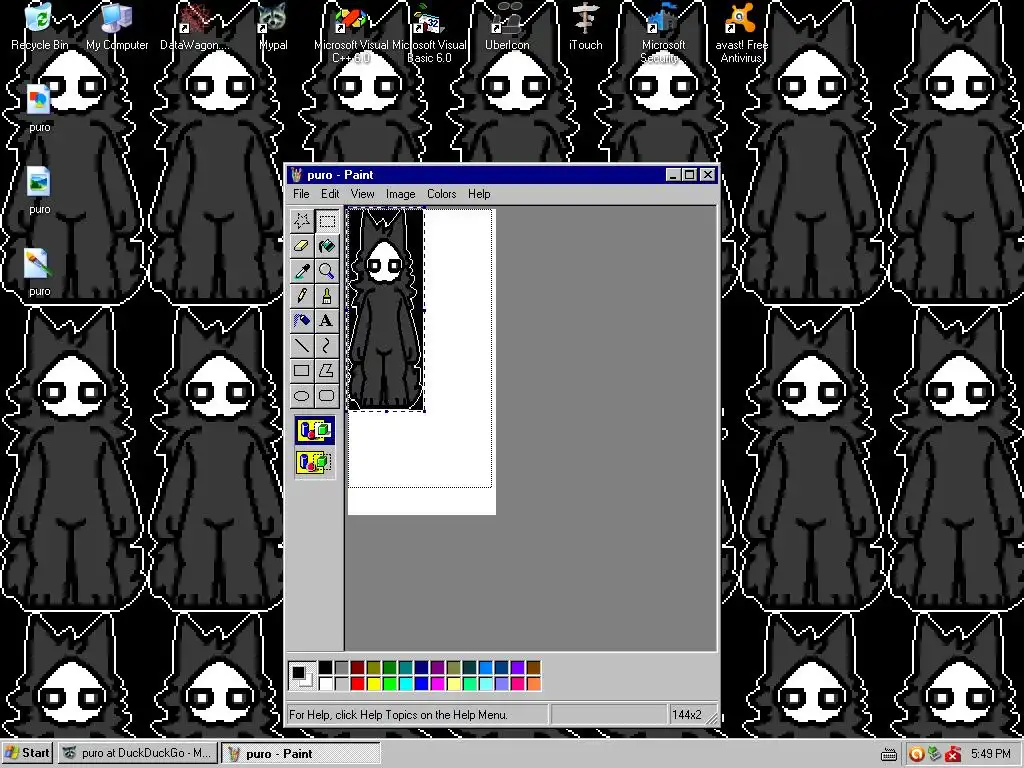Viewport: 1024px width, 768px height.
Task: Open the File menu in Paint
Action: (x=301, y=194)
